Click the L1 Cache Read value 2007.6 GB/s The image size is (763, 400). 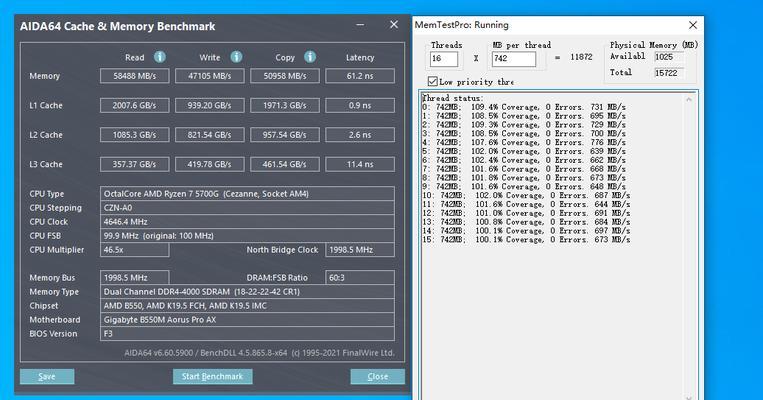point(135,106)
